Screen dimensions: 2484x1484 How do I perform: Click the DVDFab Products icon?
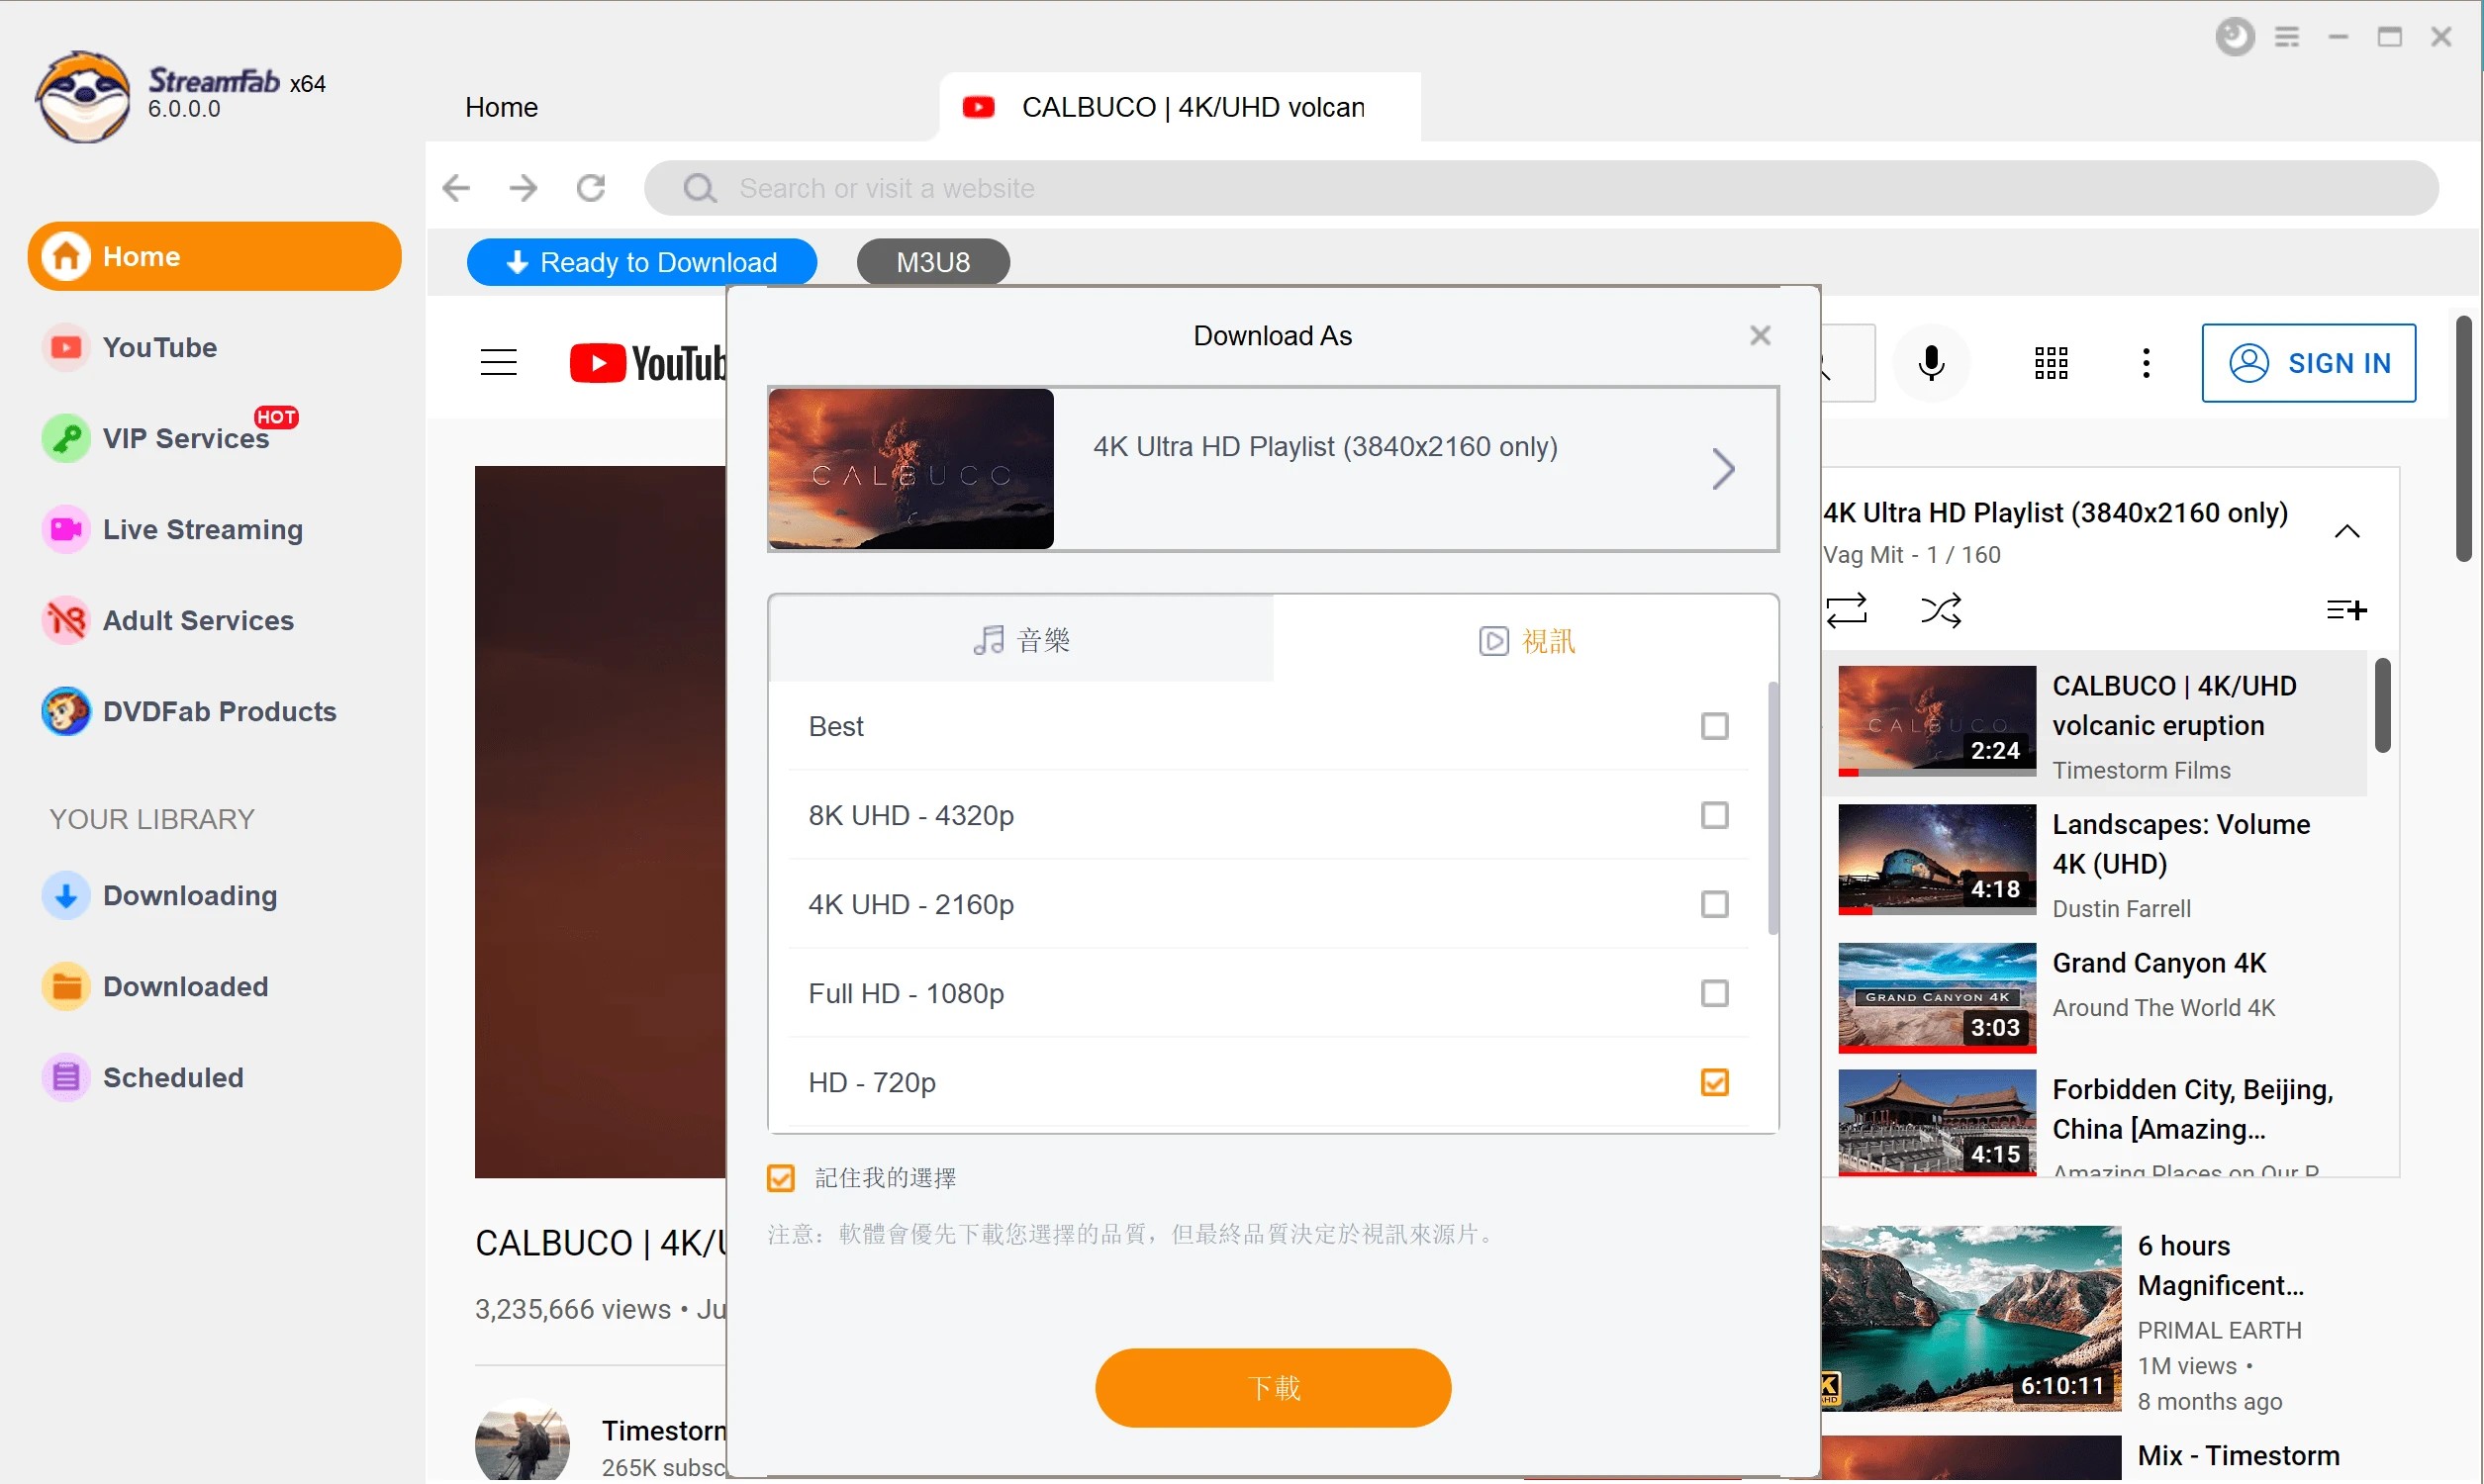[65, 712]
